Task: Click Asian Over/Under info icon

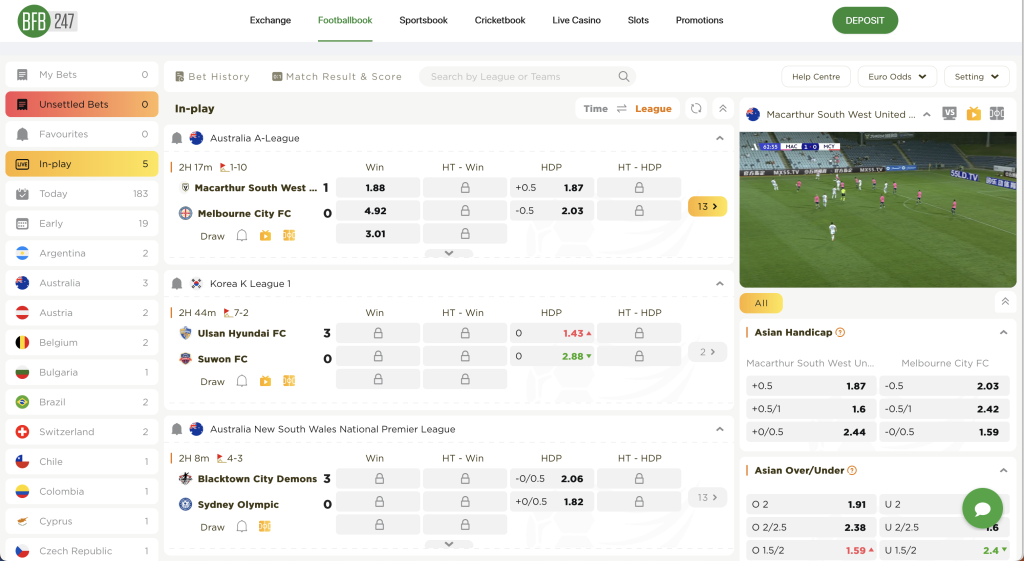Action: coord(852,470)
